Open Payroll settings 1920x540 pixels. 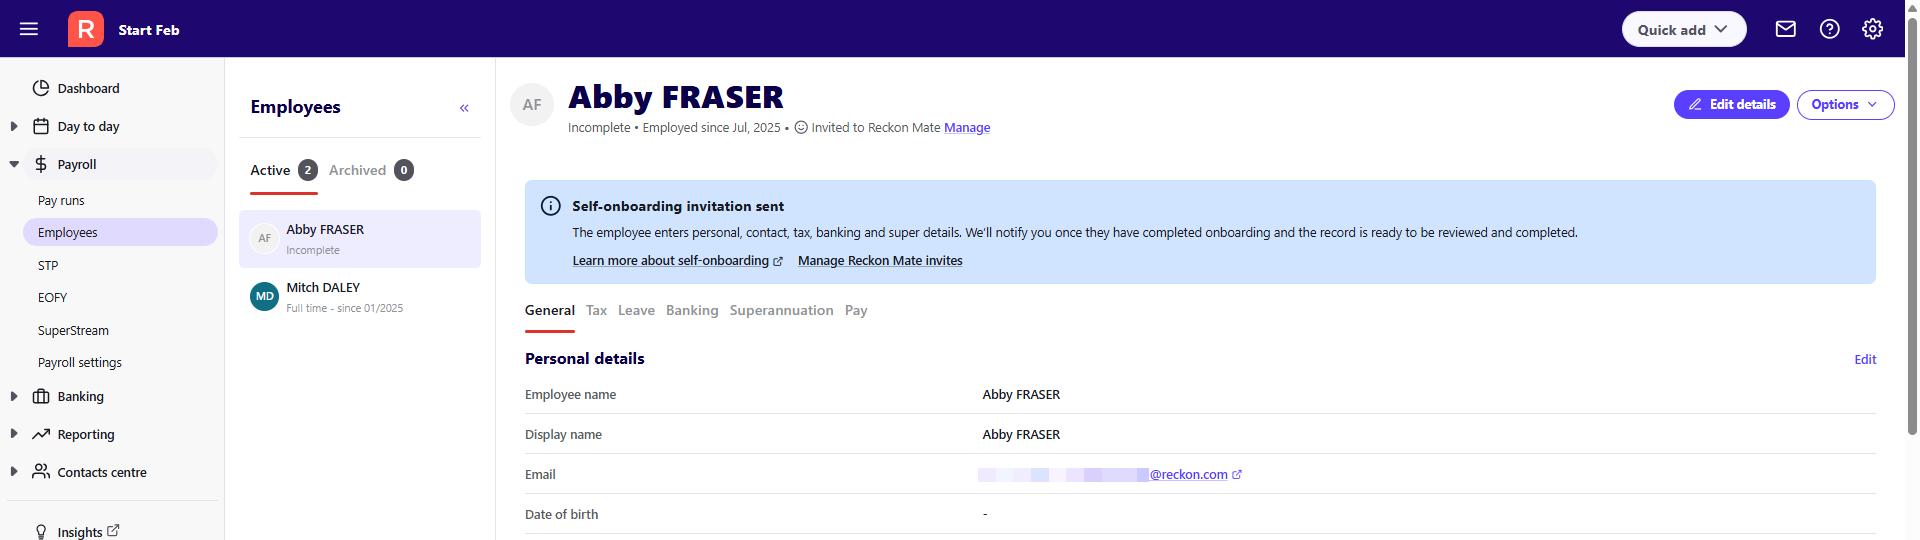click(x=80, y=362)
